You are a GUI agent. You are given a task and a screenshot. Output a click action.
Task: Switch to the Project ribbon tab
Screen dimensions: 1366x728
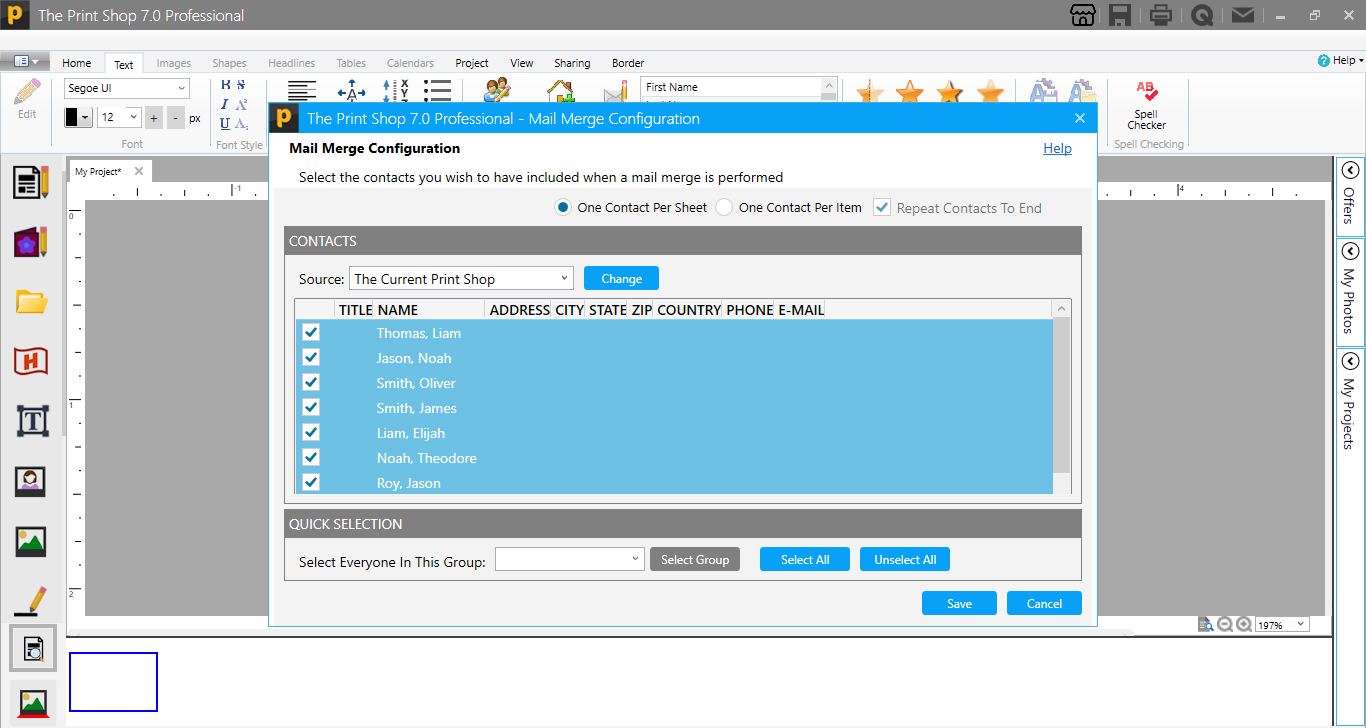[472, 63]
